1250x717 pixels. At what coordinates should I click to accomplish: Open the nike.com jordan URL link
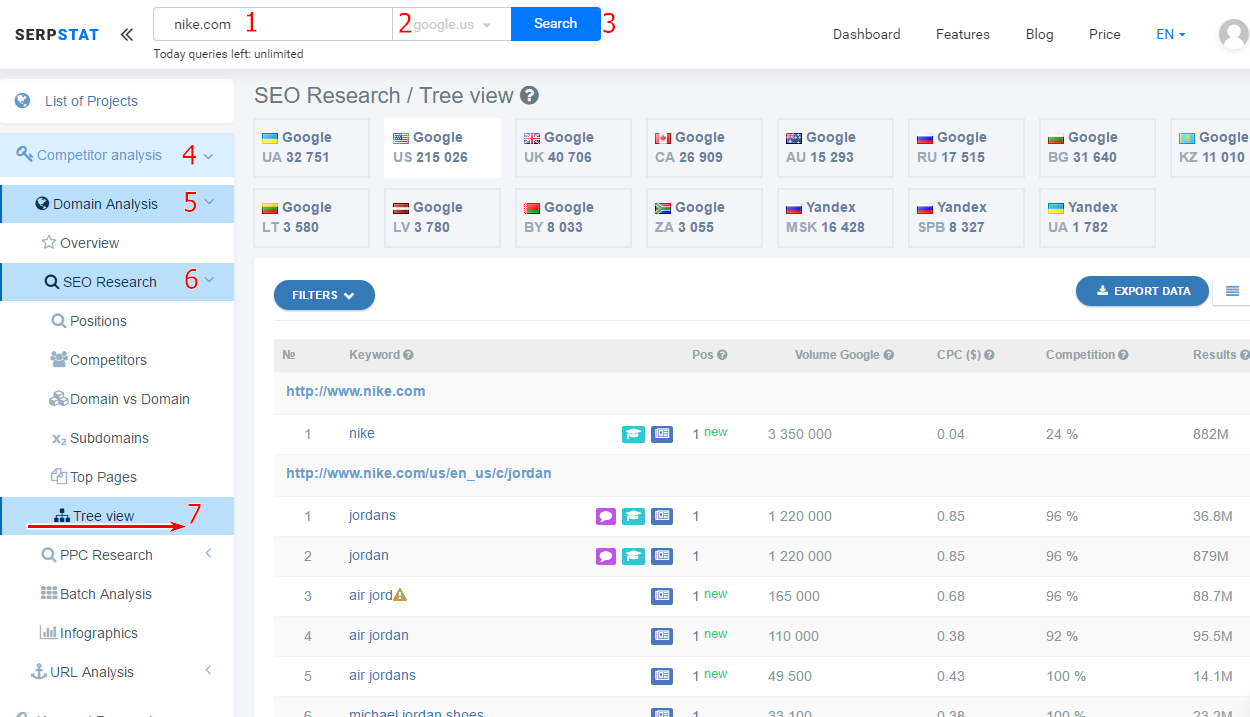[x=419, y=473]
